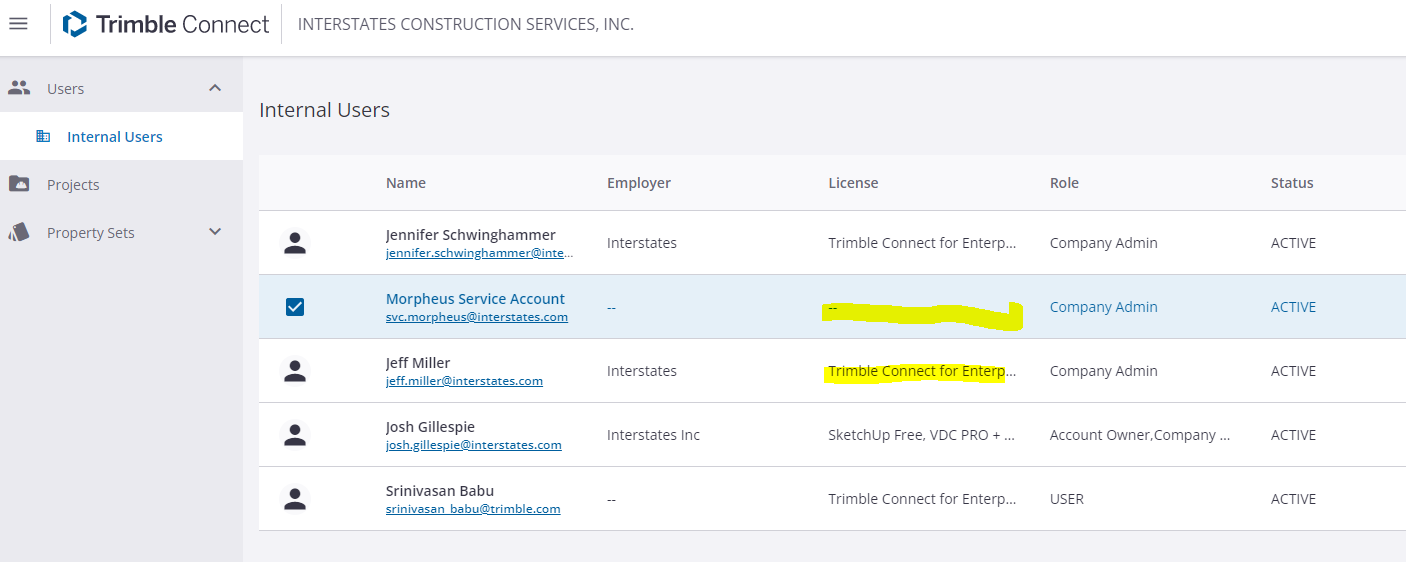Click the Josh Gillespie name

(430, 427)
